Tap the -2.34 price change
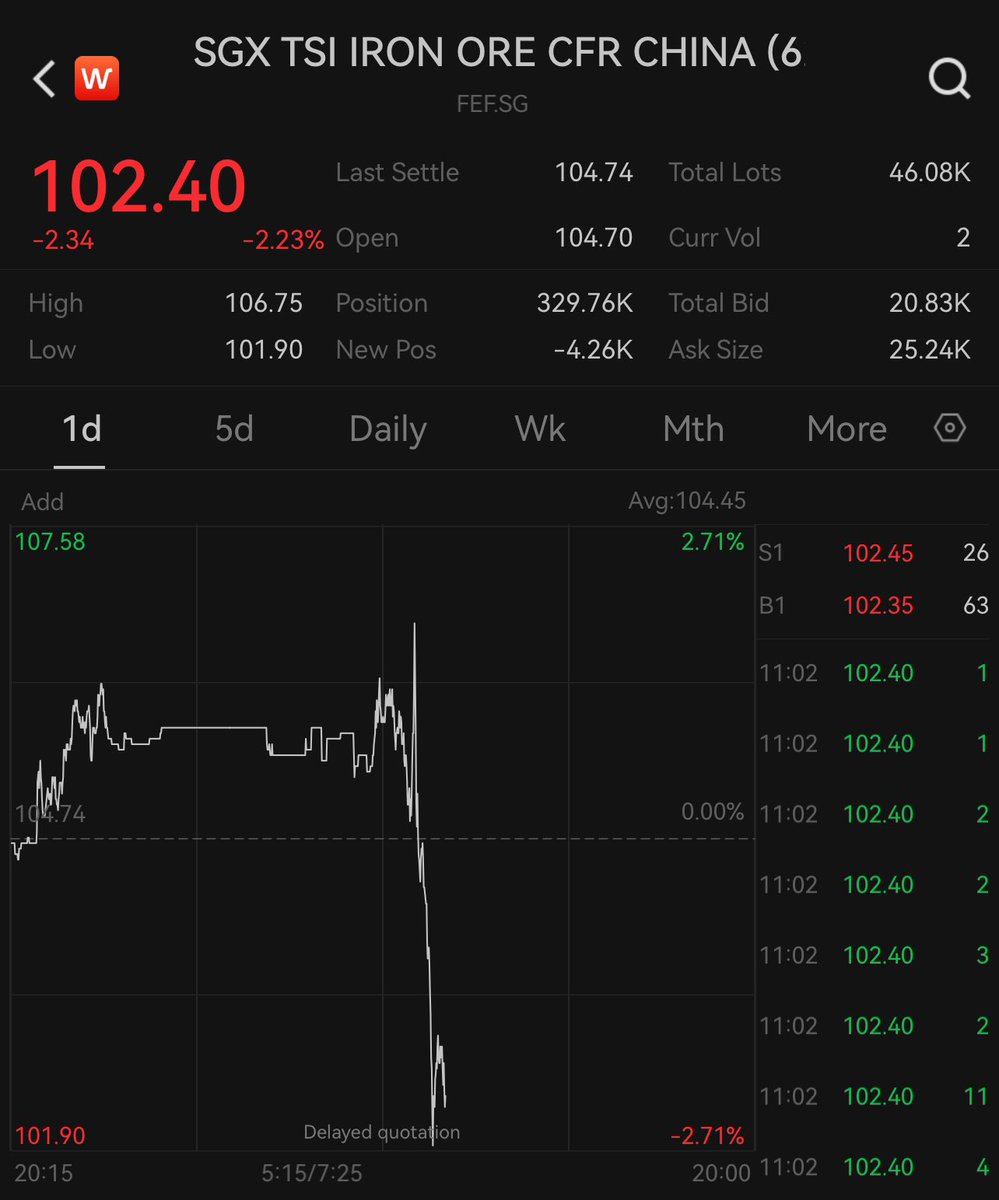The image size is (999, 1200). [62, 240]
